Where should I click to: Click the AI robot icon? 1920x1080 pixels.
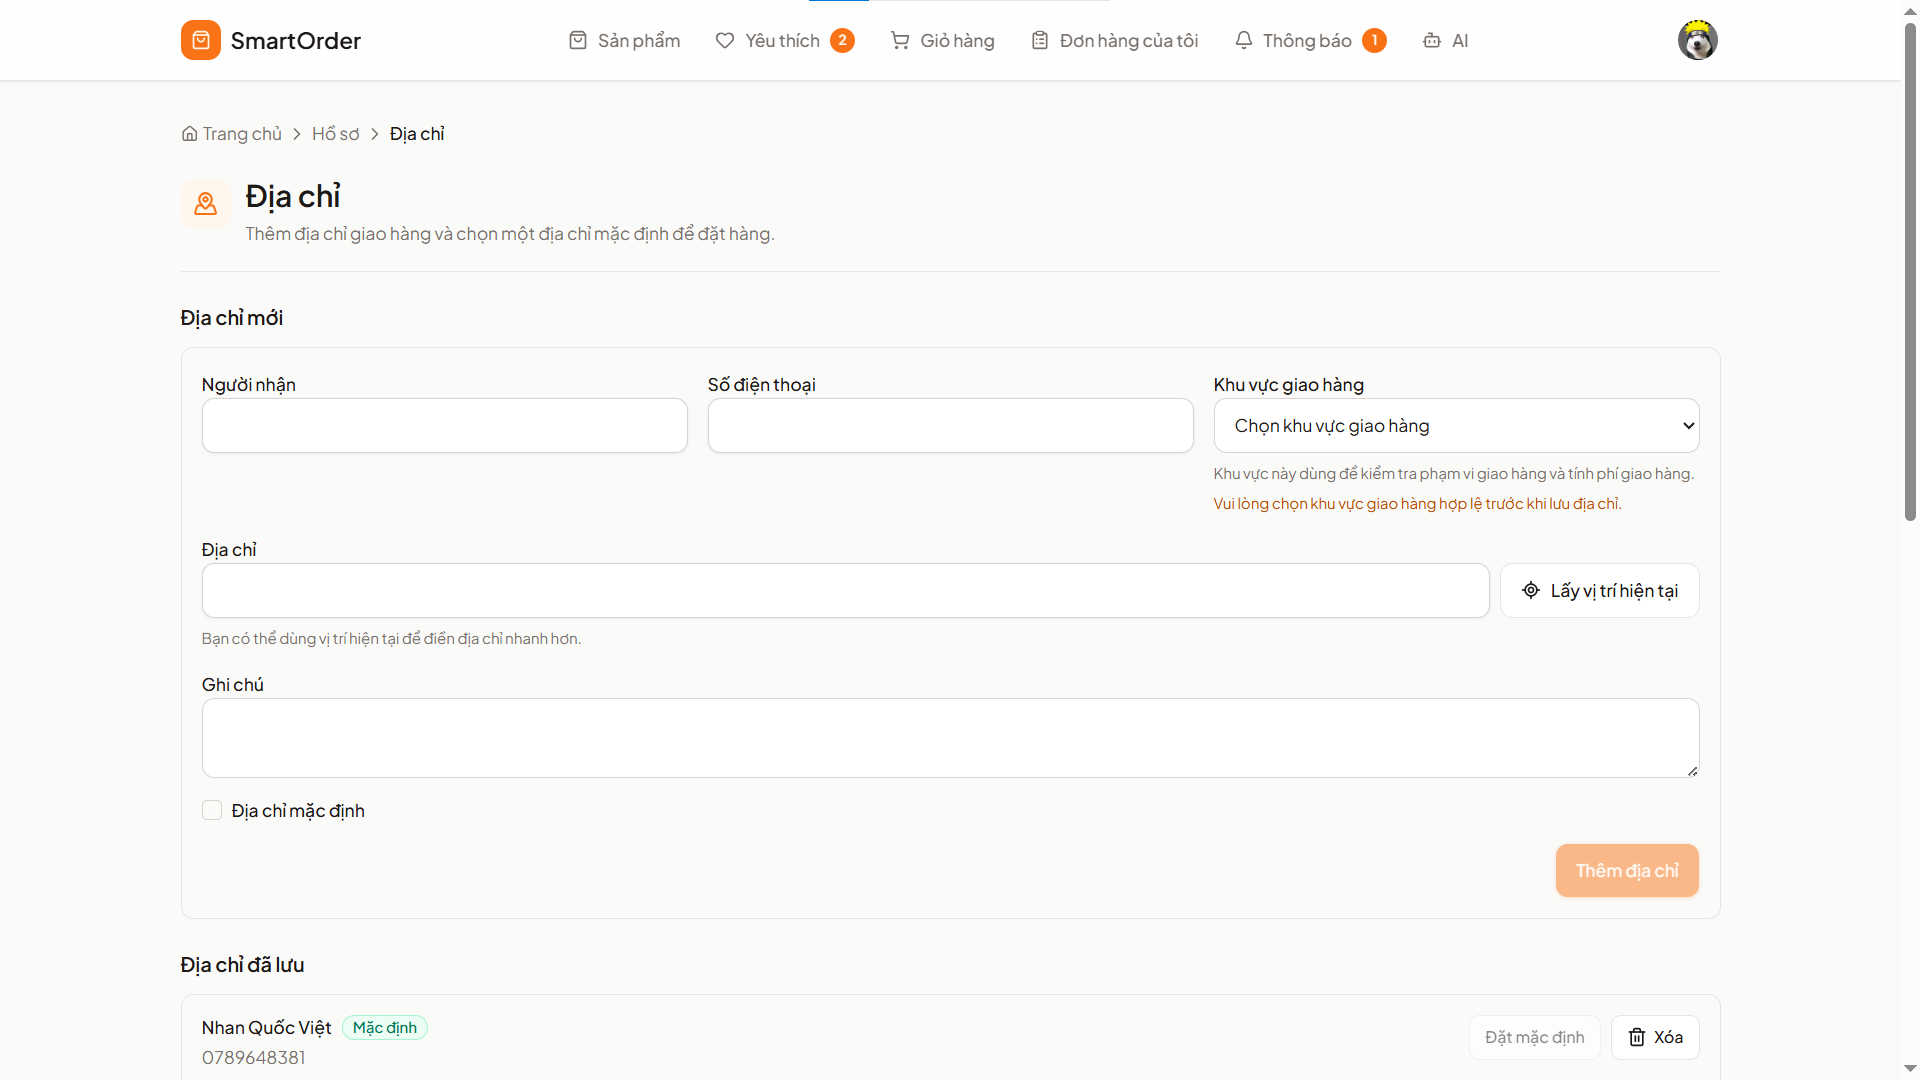pos(1432,40)
